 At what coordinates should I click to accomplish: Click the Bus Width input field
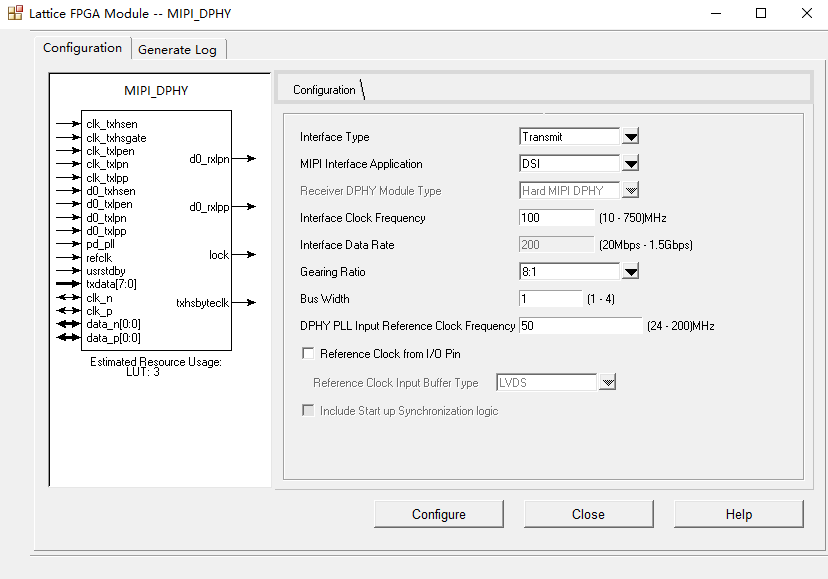(550, 297)
